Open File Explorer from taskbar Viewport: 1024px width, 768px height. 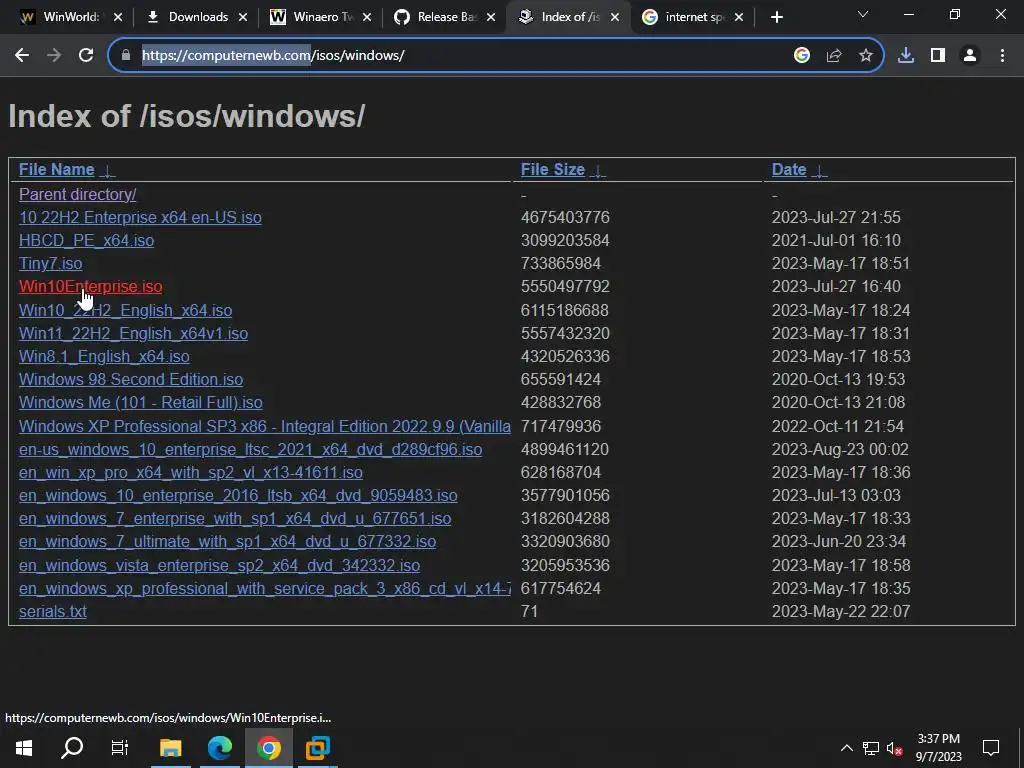point(170,748)
